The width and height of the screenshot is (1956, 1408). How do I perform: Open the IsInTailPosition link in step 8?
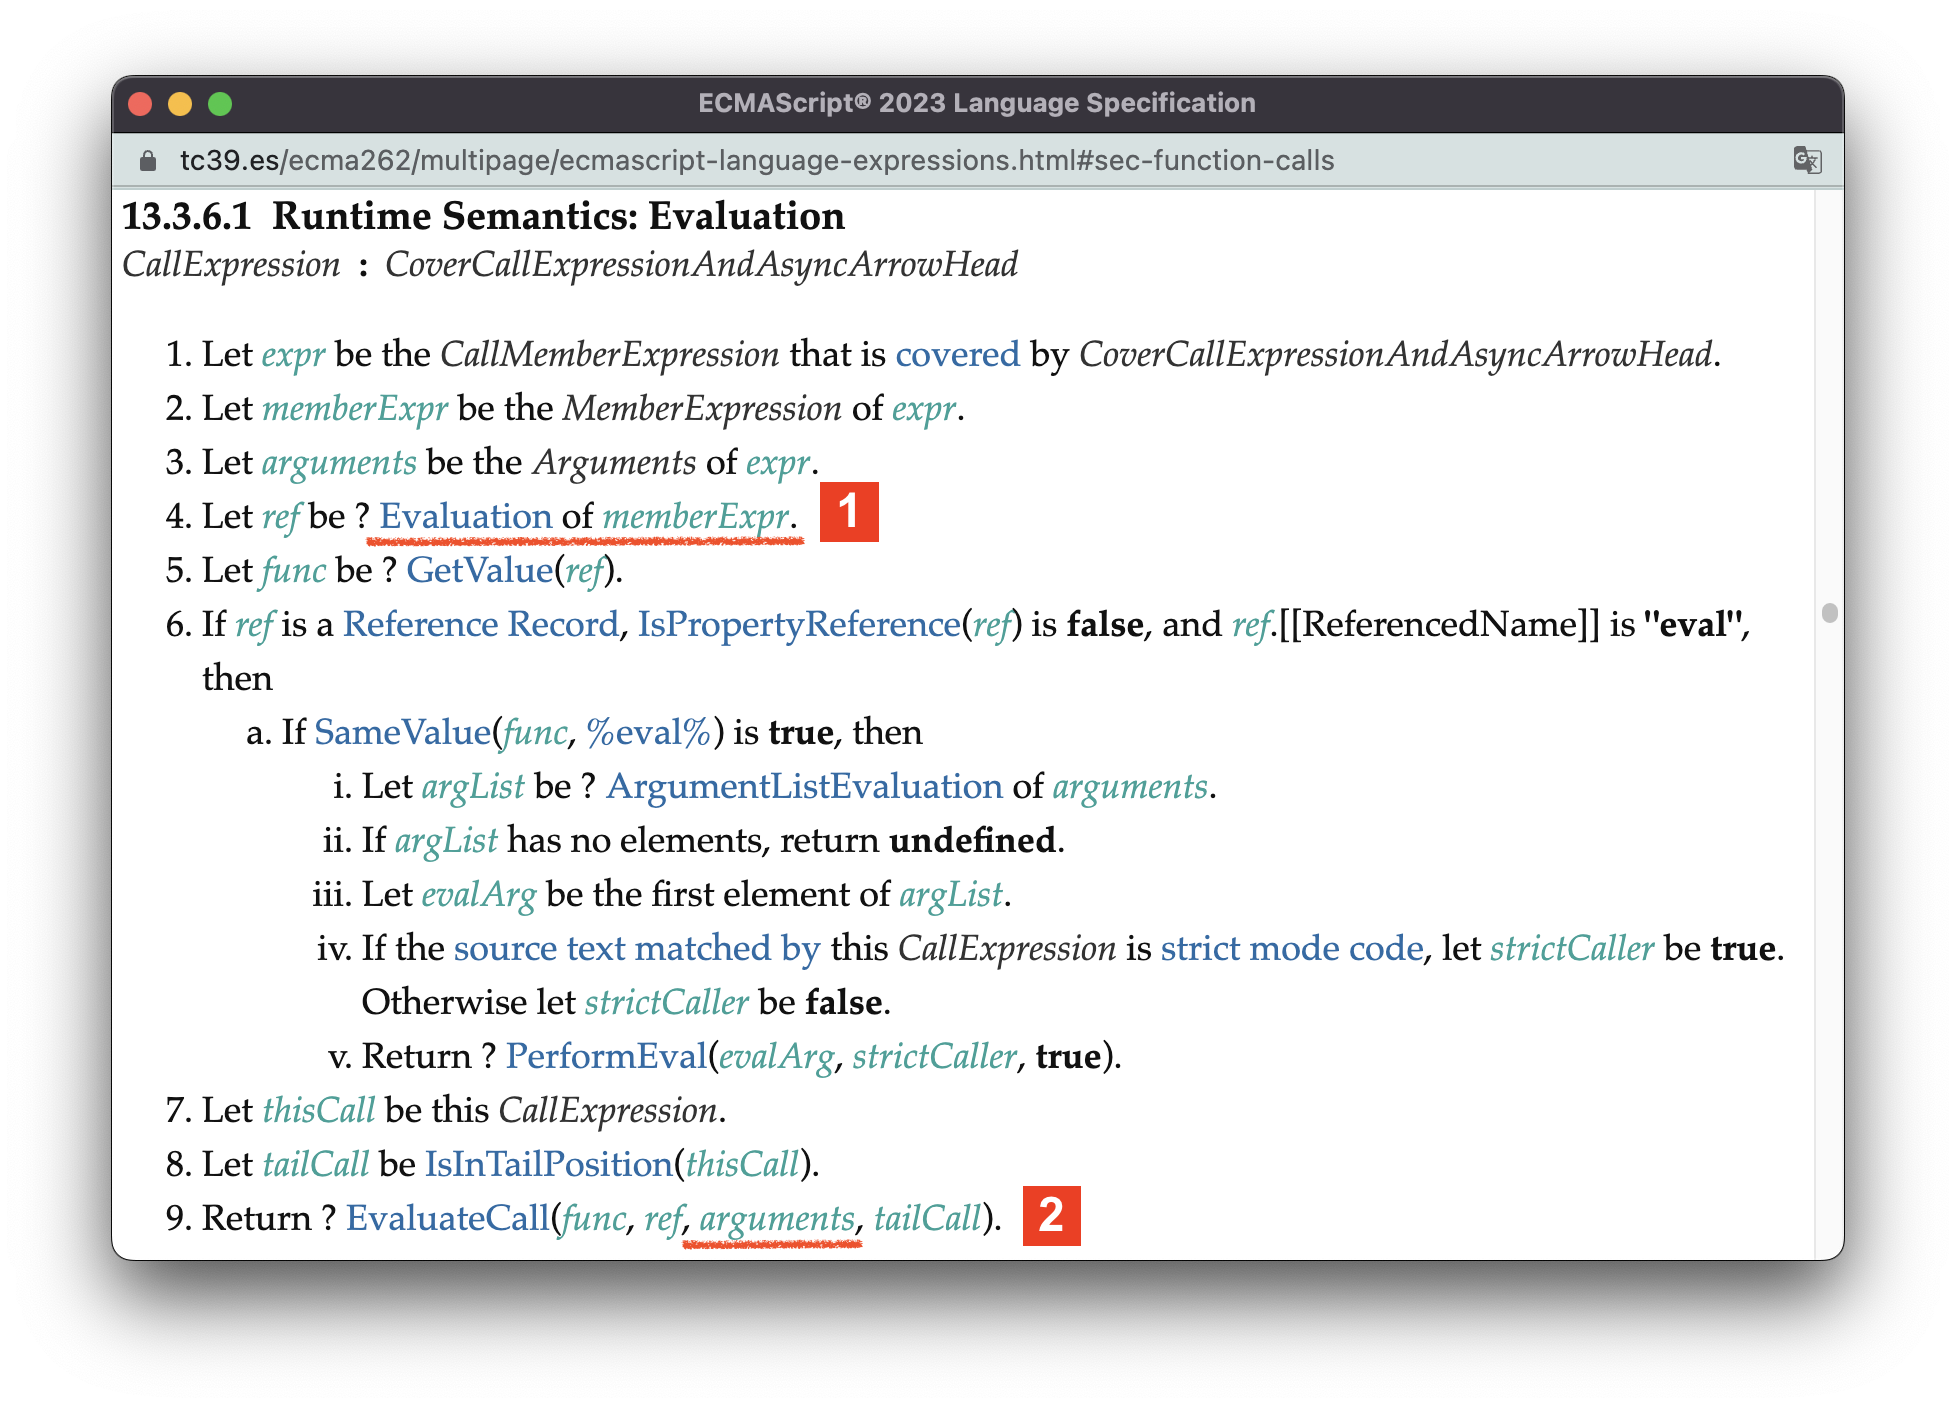(x=548, y=1164)
